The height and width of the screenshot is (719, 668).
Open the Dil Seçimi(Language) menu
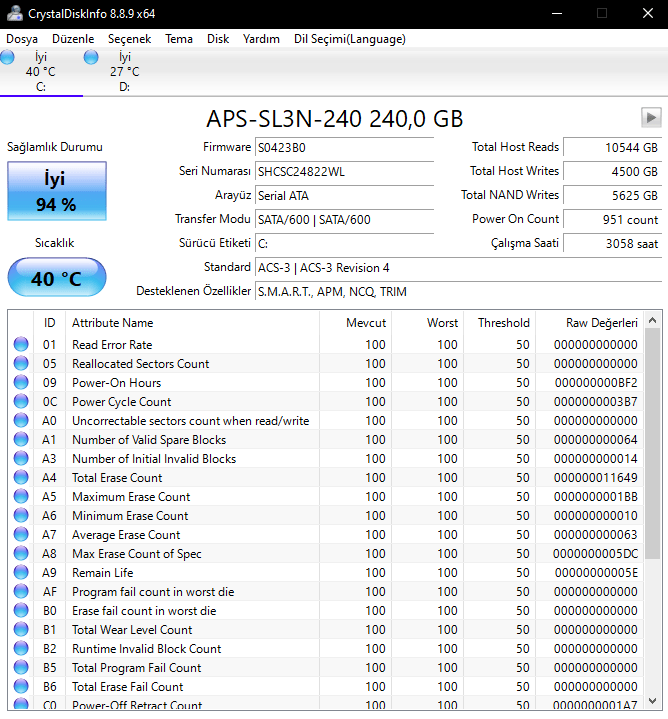pyautogui.click(x=349, y=39)
